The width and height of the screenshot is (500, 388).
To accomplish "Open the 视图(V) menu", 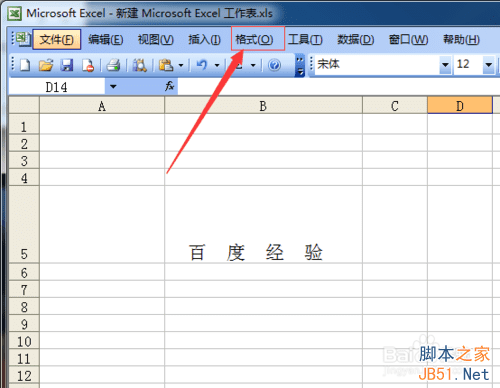I will coord(156,39).
